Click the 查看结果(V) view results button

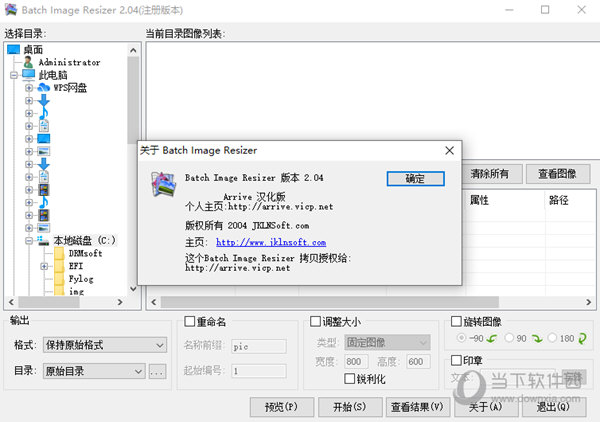pyautogui.click(x=417, y=407)
